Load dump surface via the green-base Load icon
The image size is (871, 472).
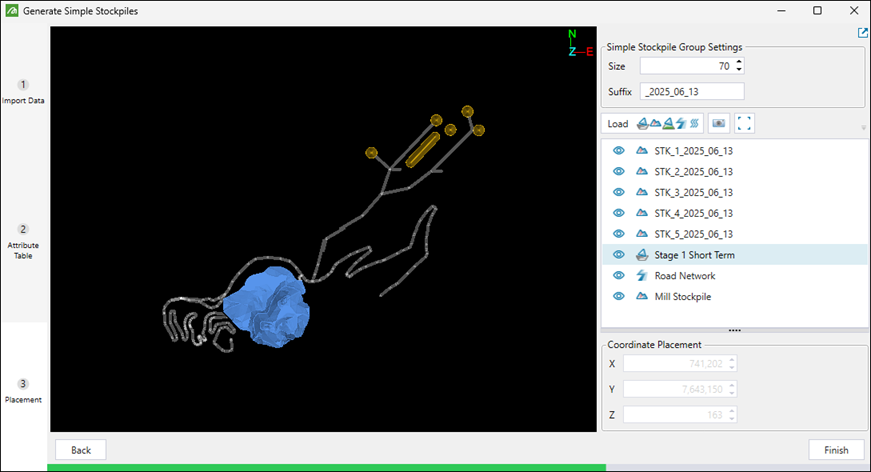[669, 123]
